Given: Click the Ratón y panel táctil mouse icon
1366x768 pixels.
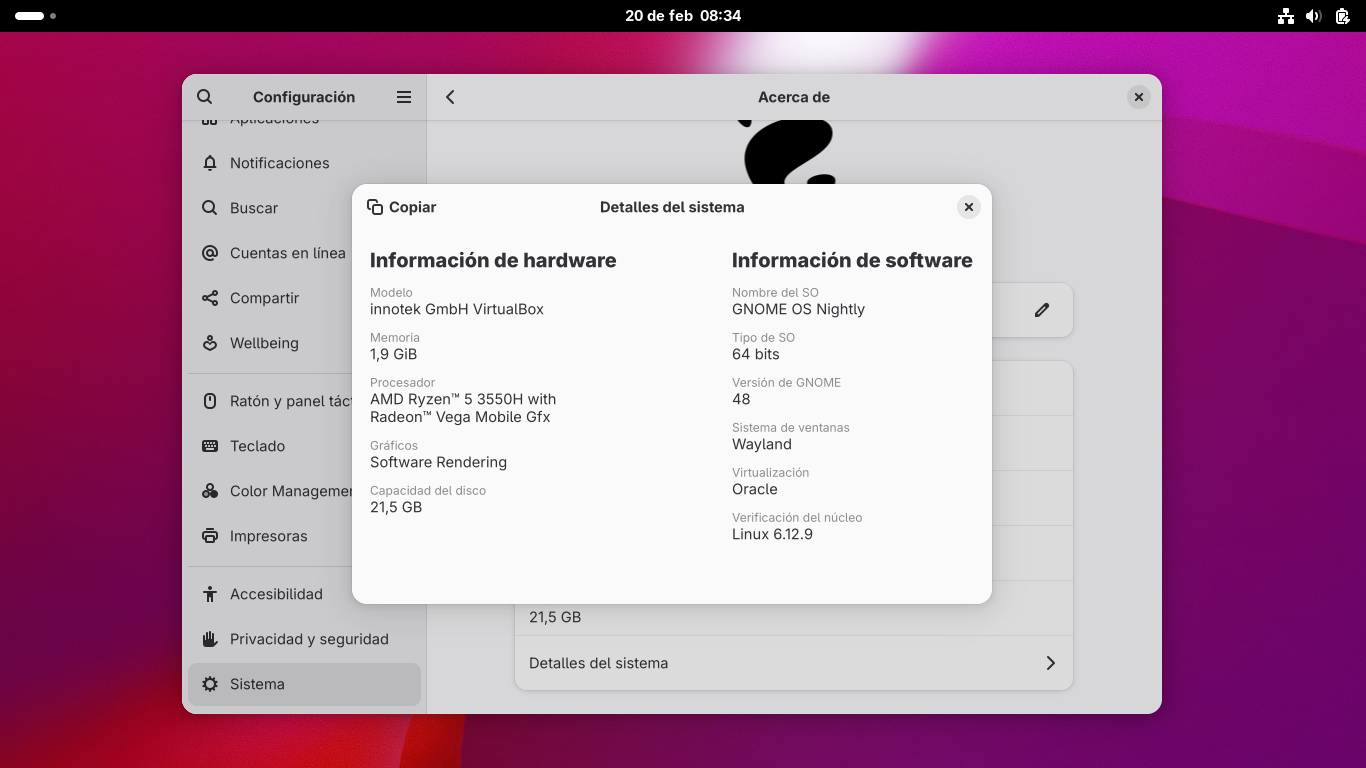Looking at the screenshot, I should click(210, 401).
